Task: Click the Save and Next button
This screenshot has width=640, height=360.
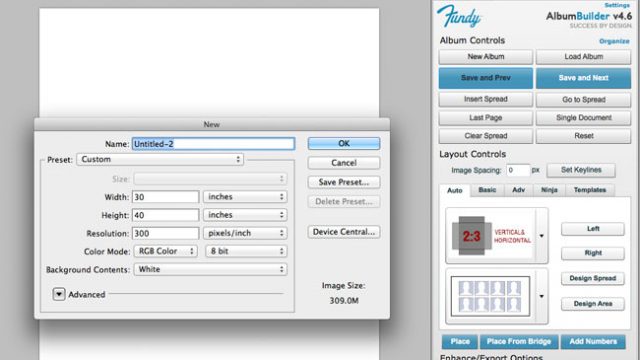Action: [583, 78]
